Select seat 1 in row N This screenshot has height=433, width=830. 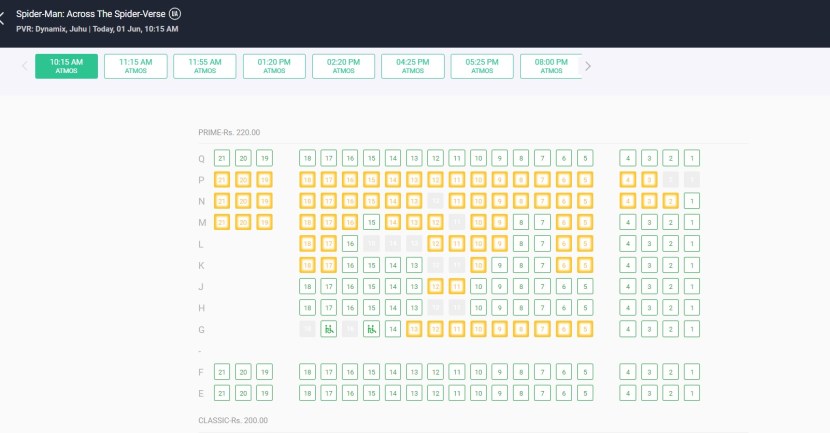pos(692,201)
